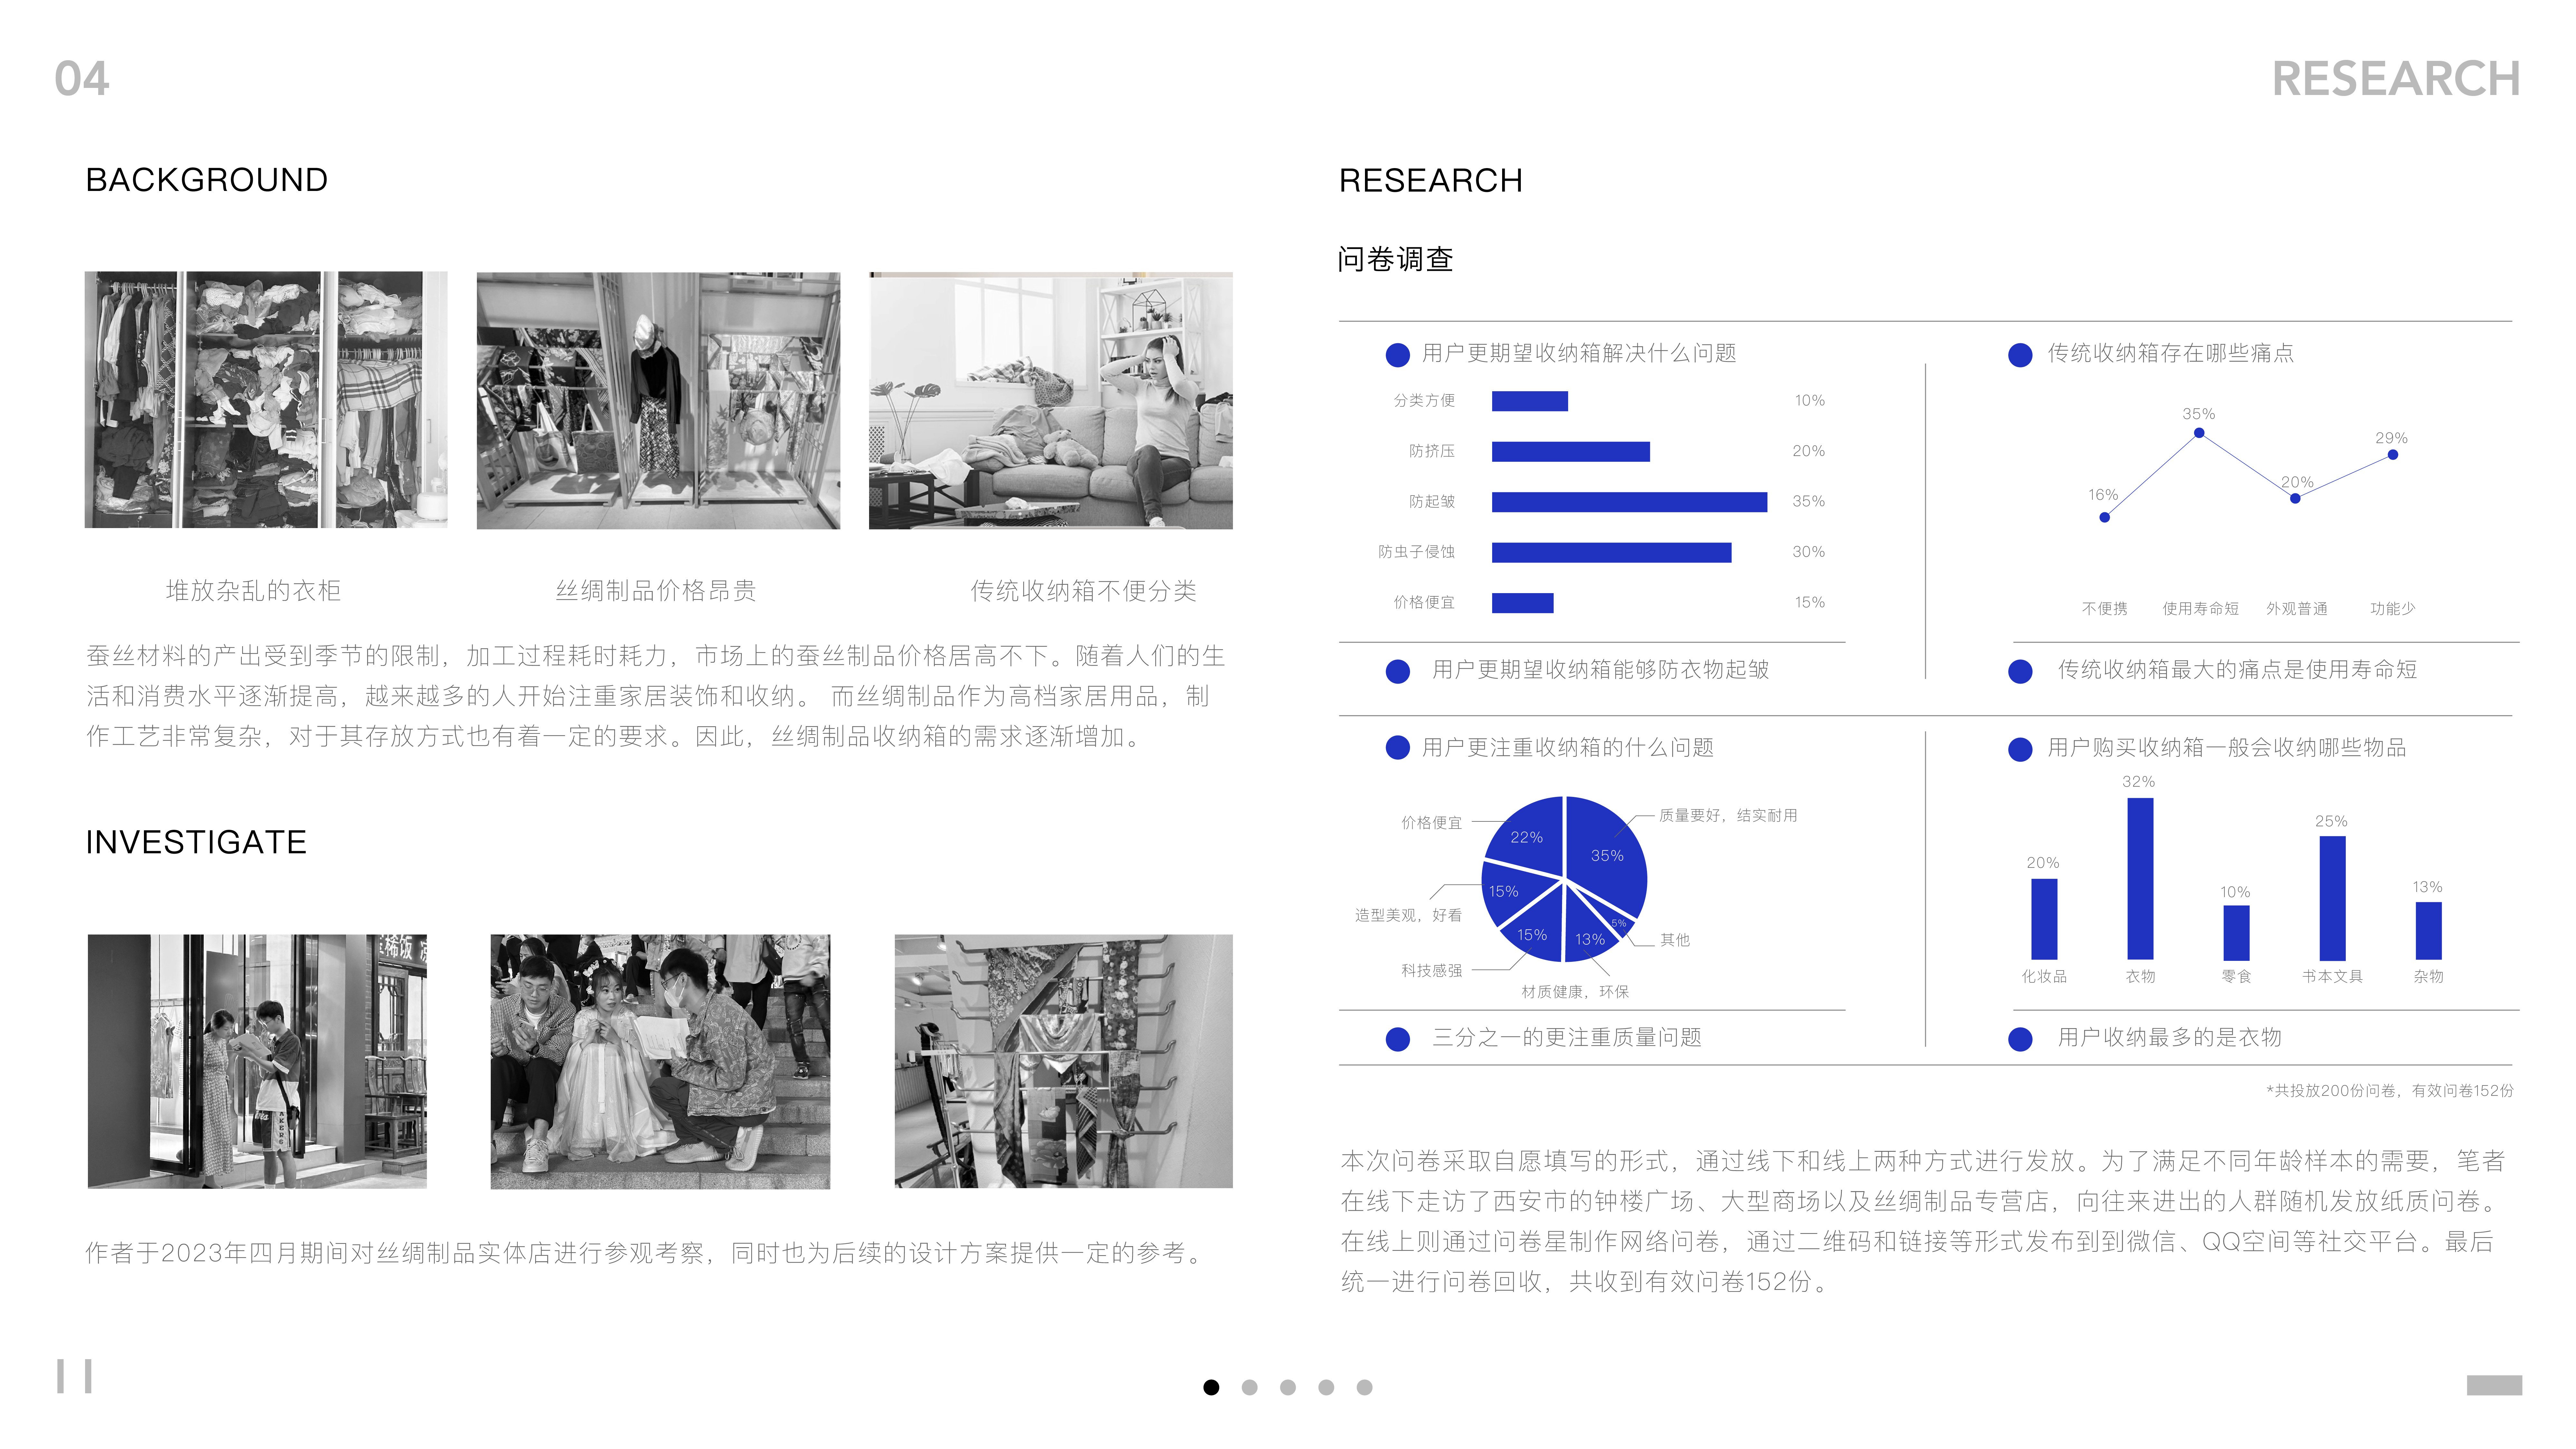This screenshot has height=1449, width=2576.
Task: Select the first black pagination dot
Action: click(1211, 1387)
